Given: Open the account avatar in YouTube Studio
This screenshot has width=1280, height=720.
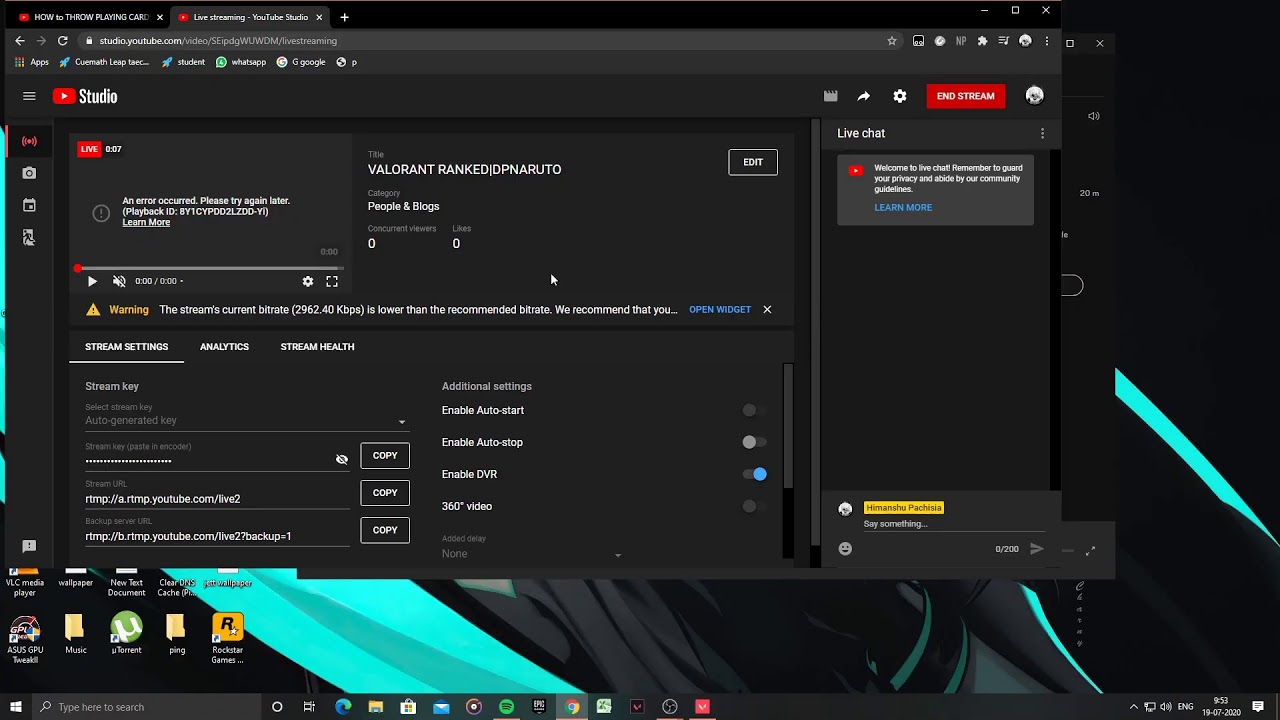Looking at the screenshot, I should tap(1035, 96).
